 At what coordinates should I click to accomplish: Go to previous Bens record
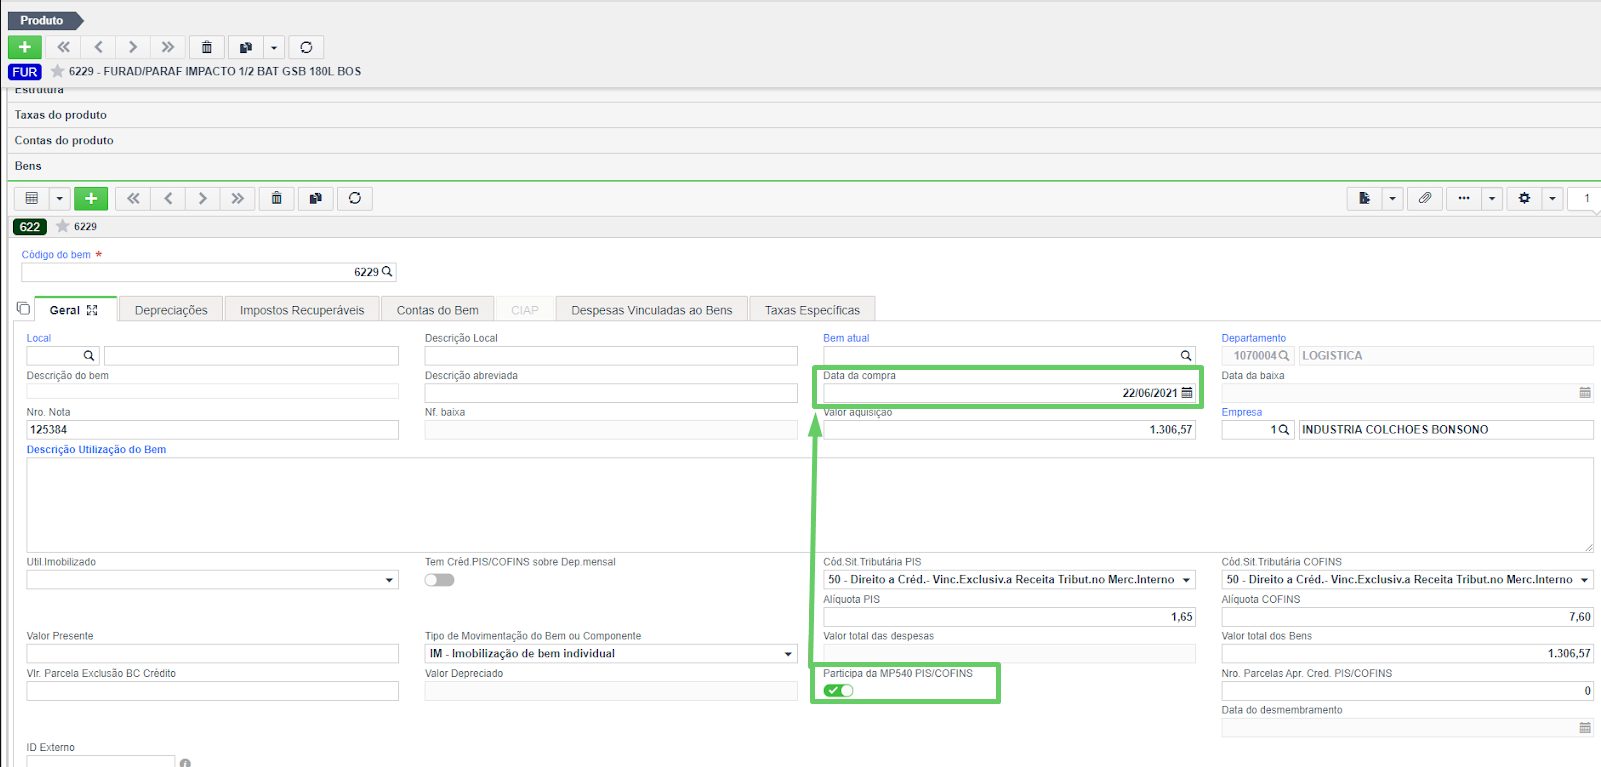(168, 198)
